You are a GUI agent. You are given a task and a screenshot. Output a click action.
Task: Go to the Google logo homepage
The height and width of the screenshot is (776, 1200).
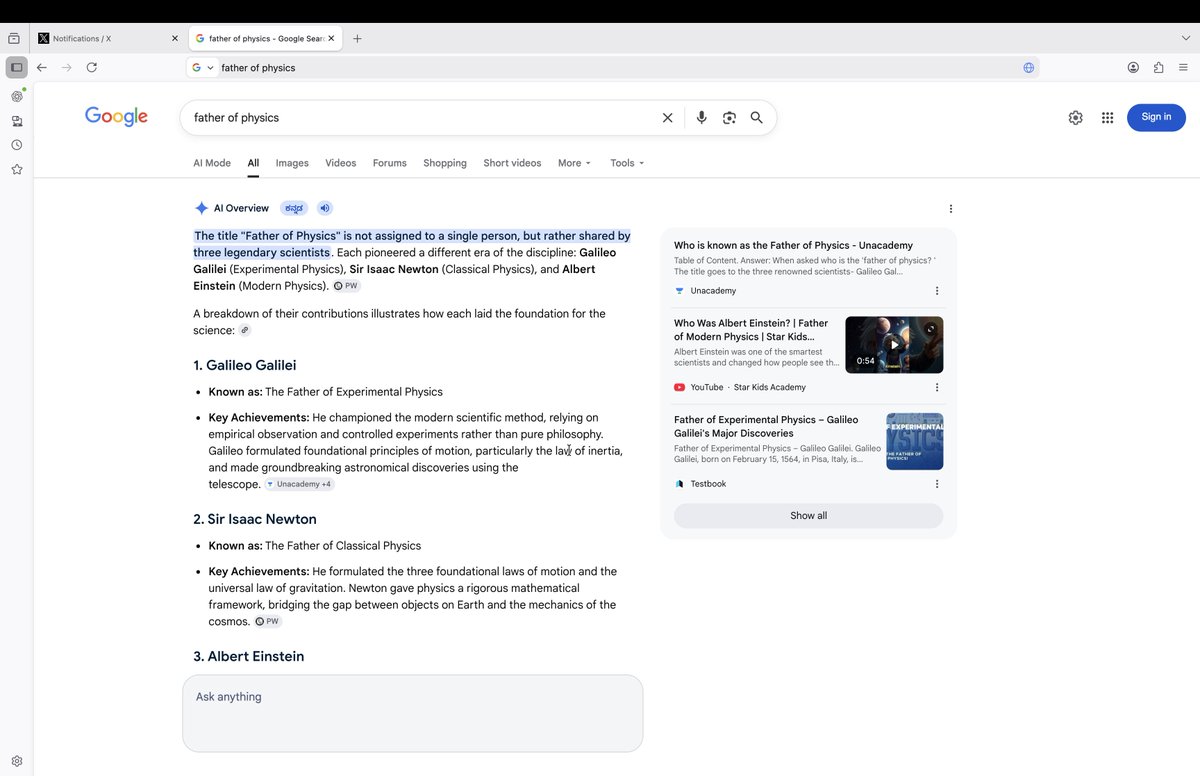point(116,117)
